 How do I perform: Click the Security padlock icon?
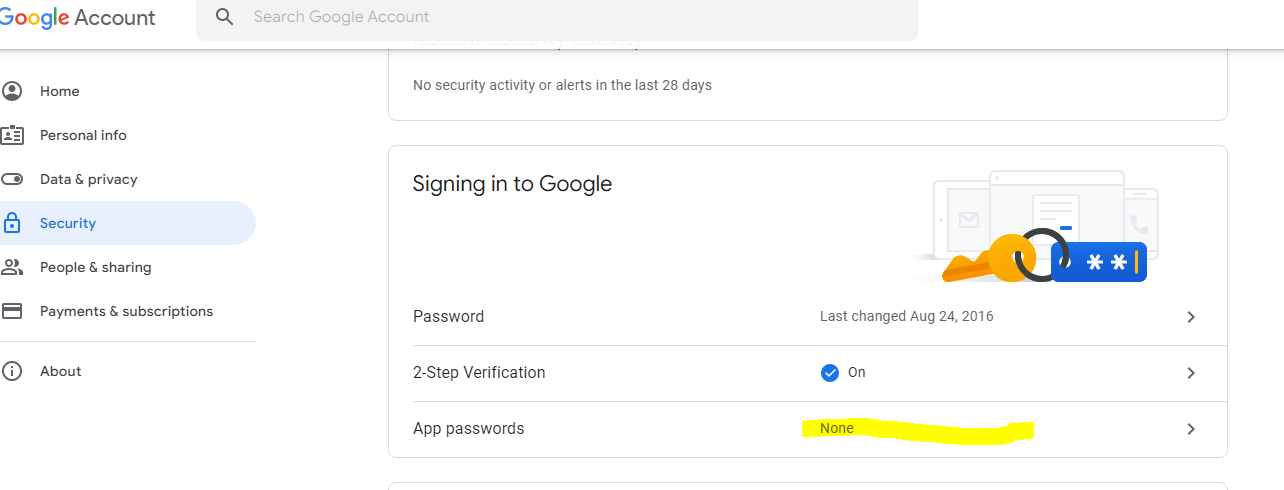pos(12,223)
